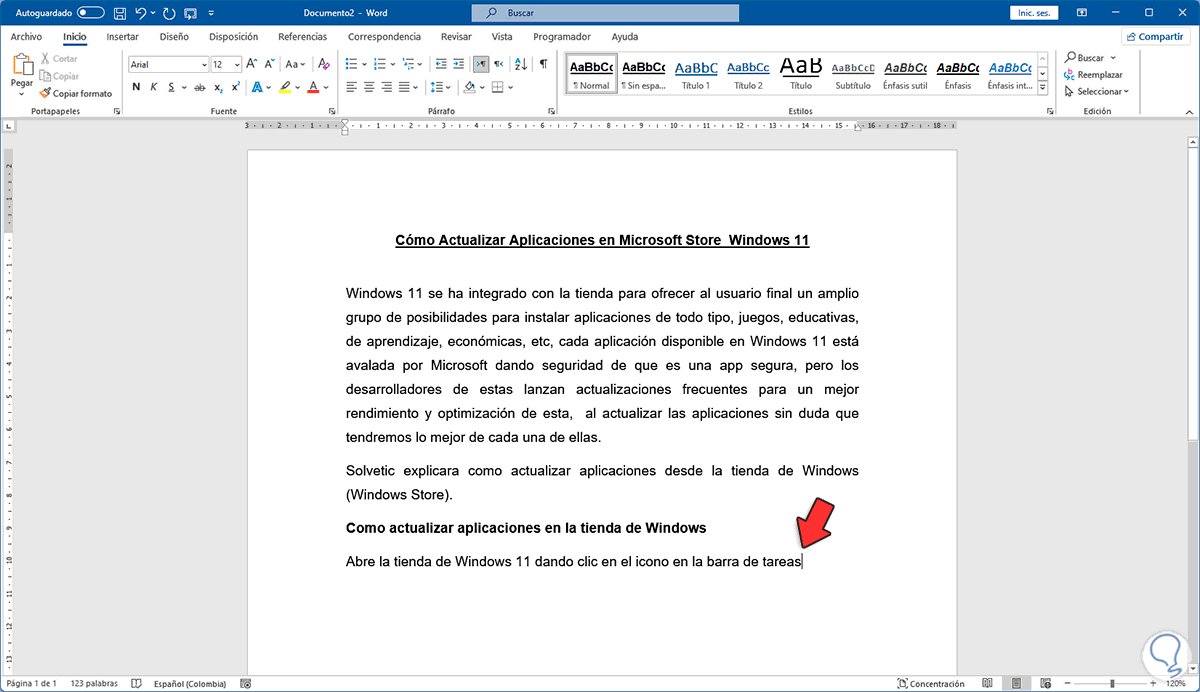The image size is (1200, 692).
Task: Undo the last action
Action: (141, 13)
